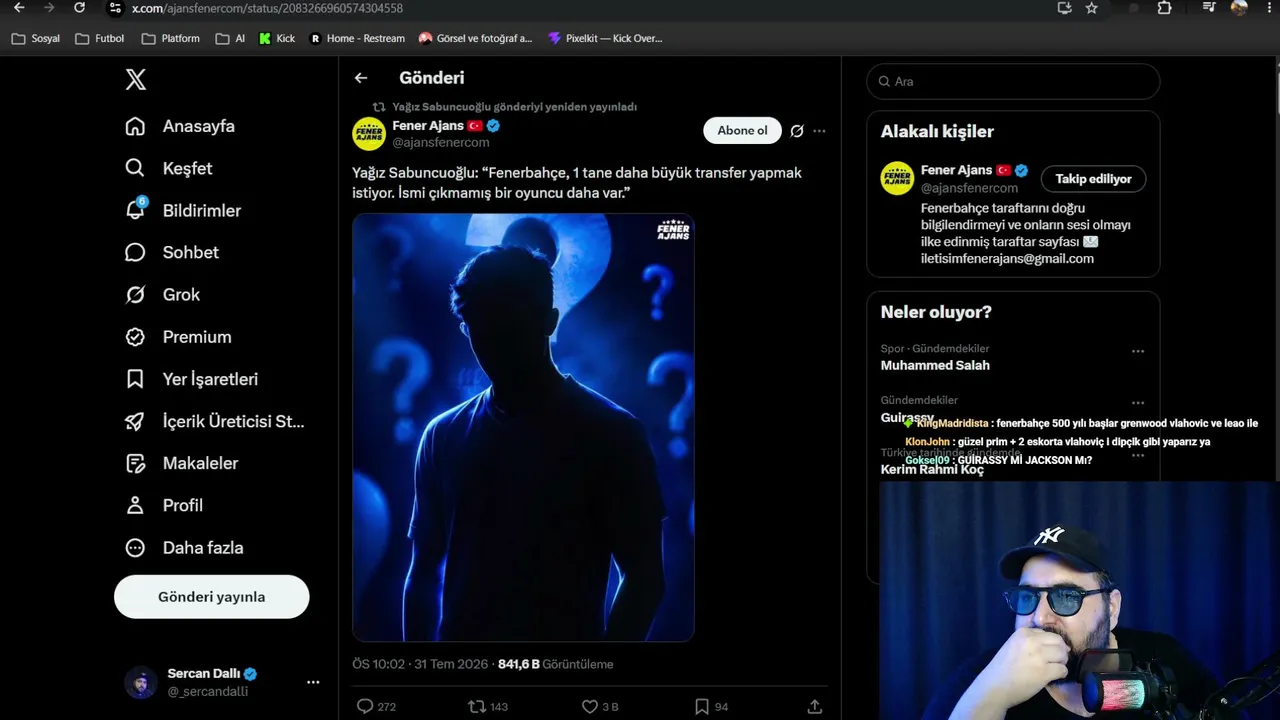
Task: Open Sercan Dallı account avatar
Action: (x=141, y=682)
